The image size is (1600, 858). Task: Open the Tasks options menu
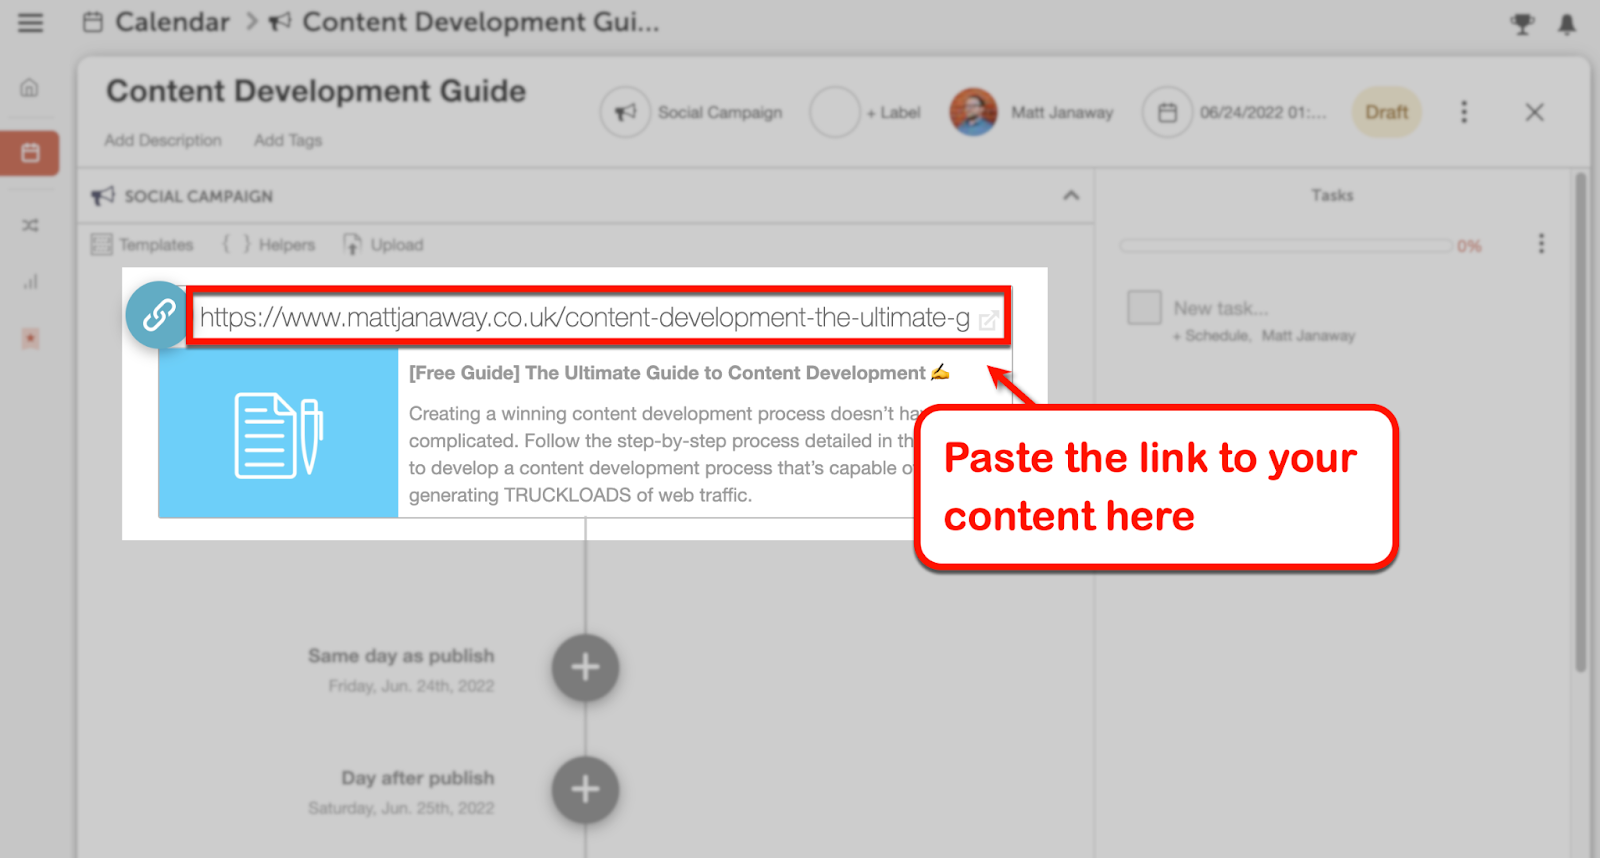1541,244
